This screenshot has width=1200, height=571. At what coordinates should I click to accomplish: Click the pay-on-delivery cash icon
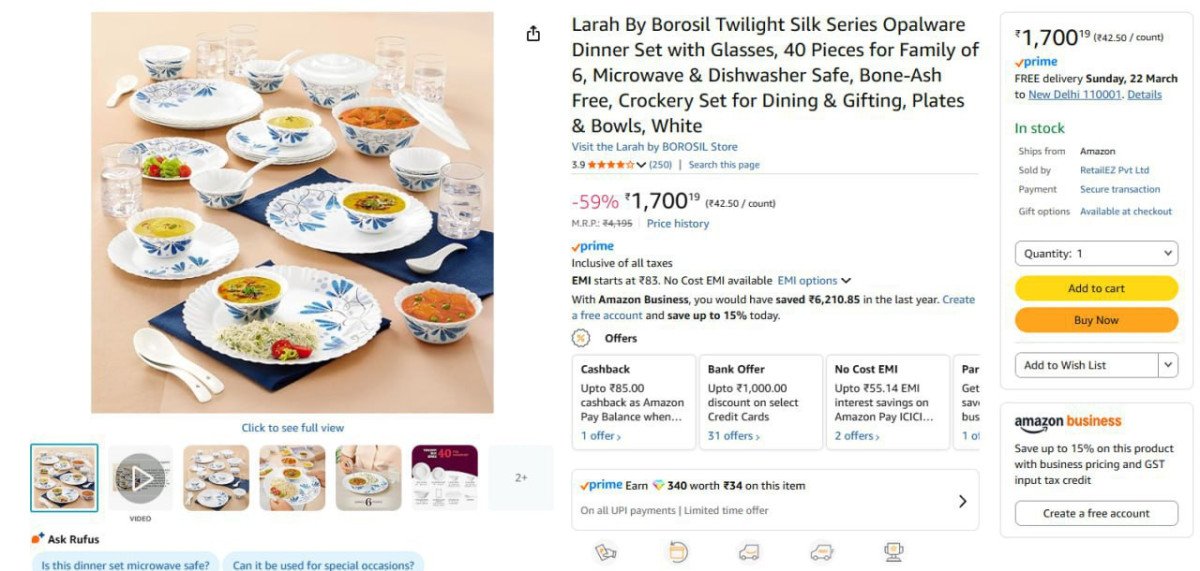pos(605,552)
